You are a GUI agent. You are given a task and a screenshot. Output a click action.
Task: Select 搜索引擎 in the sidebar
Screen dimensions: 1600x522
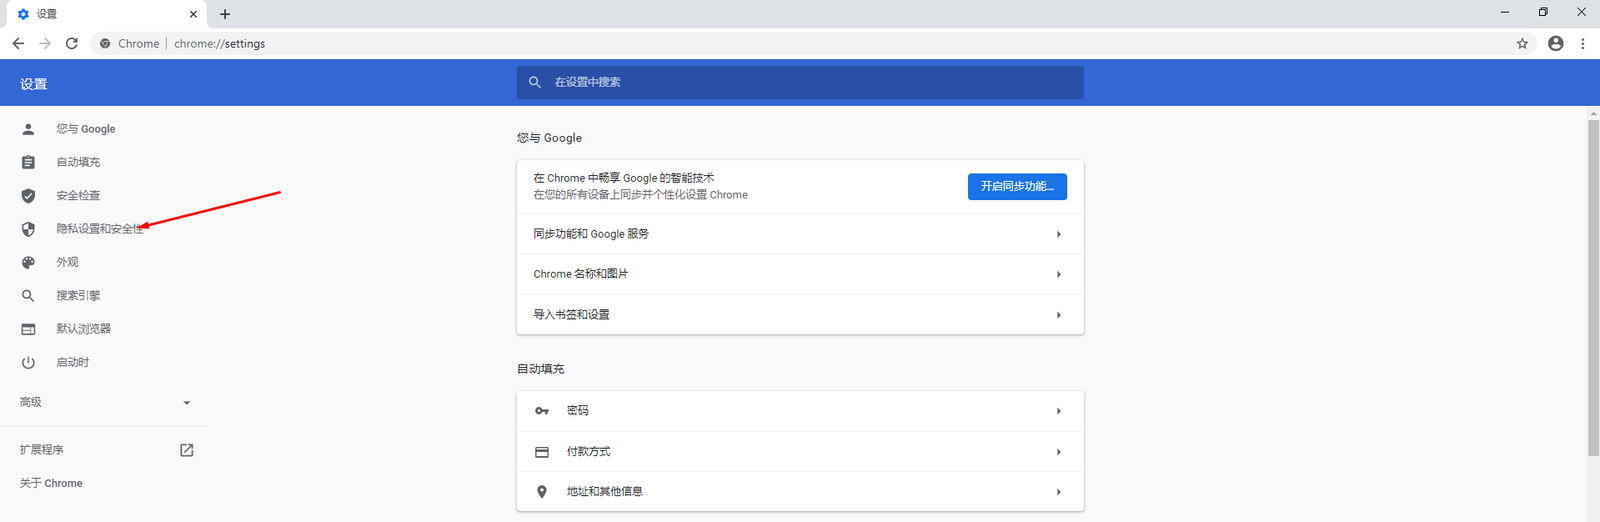click(78, 296)
